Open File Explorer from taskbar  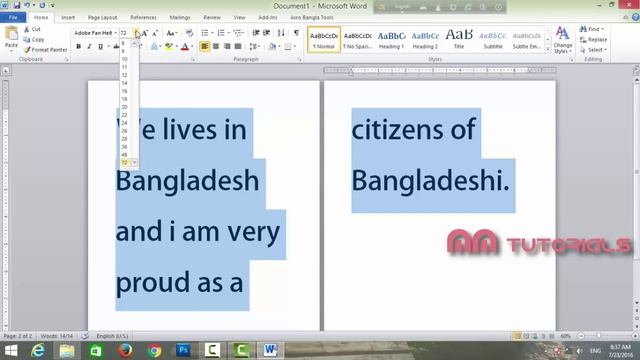pyautogui.click(x=67, y=351)
